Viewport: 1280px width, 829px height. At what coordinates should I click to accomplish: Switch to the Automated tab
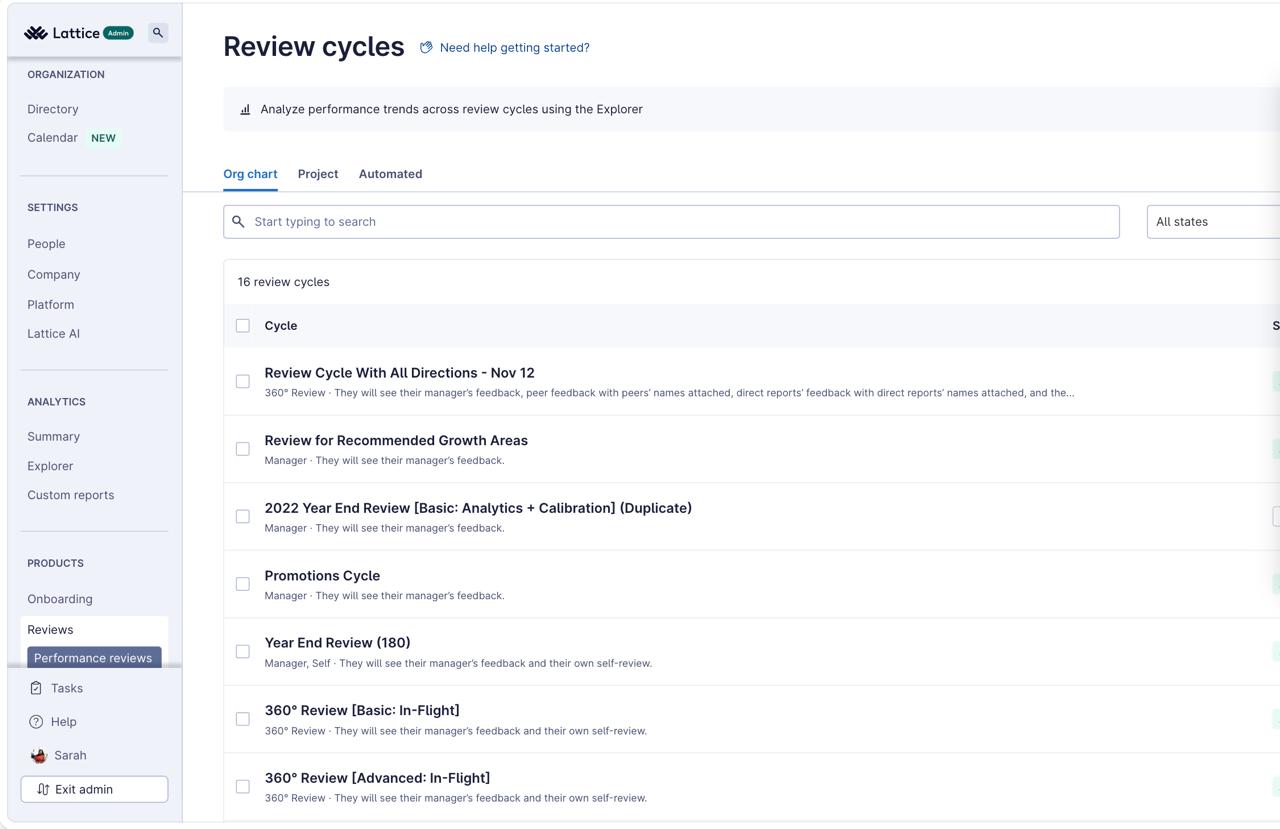coord(390,174)
